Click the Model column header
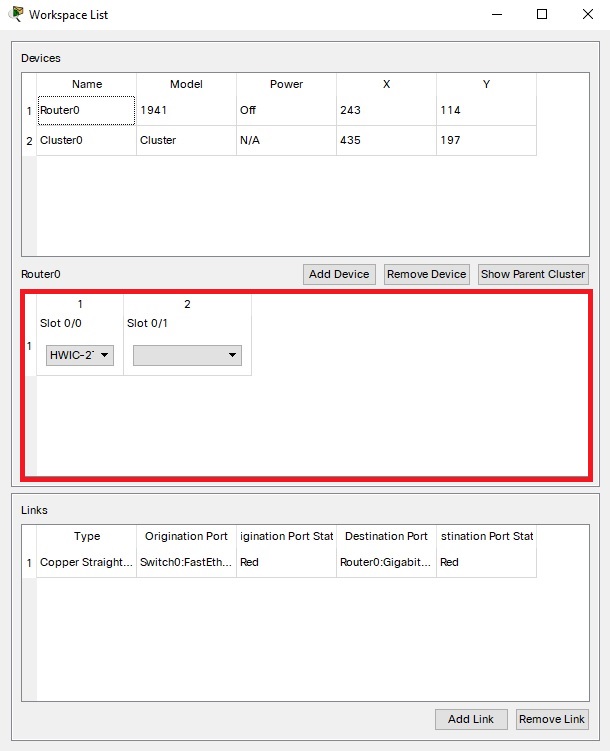 (x=186, y=84)
